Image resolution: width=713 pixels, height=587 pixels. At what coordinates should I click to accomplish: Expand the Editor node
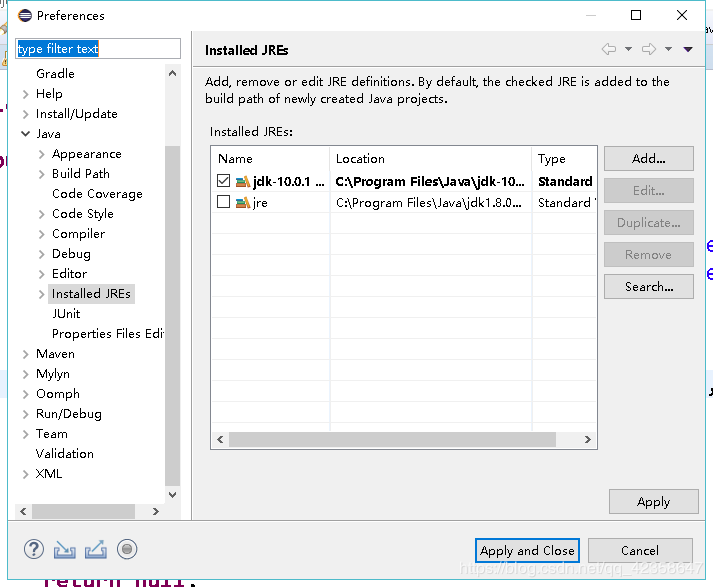click(x=41, y=274)
